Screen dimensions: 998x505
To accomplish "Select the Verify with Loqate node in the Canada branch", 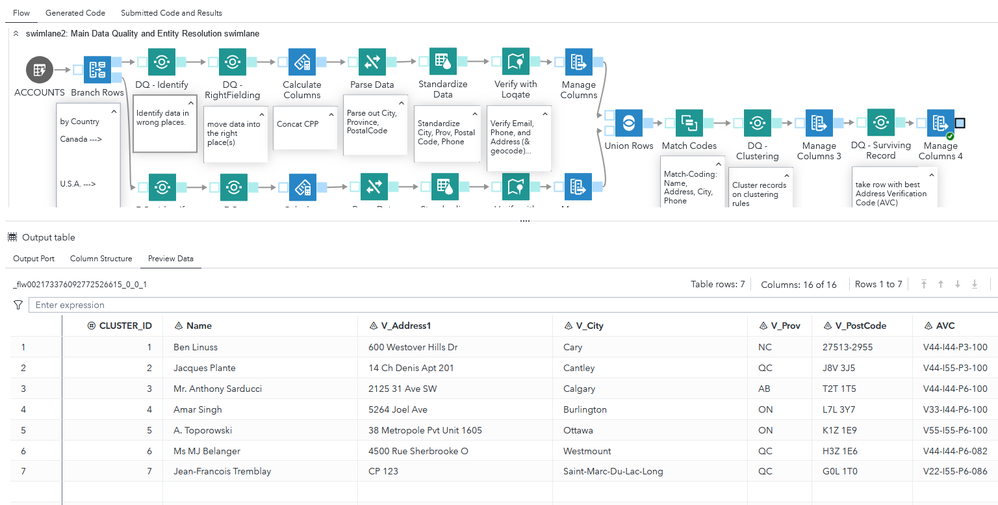I will coord(516,62).
